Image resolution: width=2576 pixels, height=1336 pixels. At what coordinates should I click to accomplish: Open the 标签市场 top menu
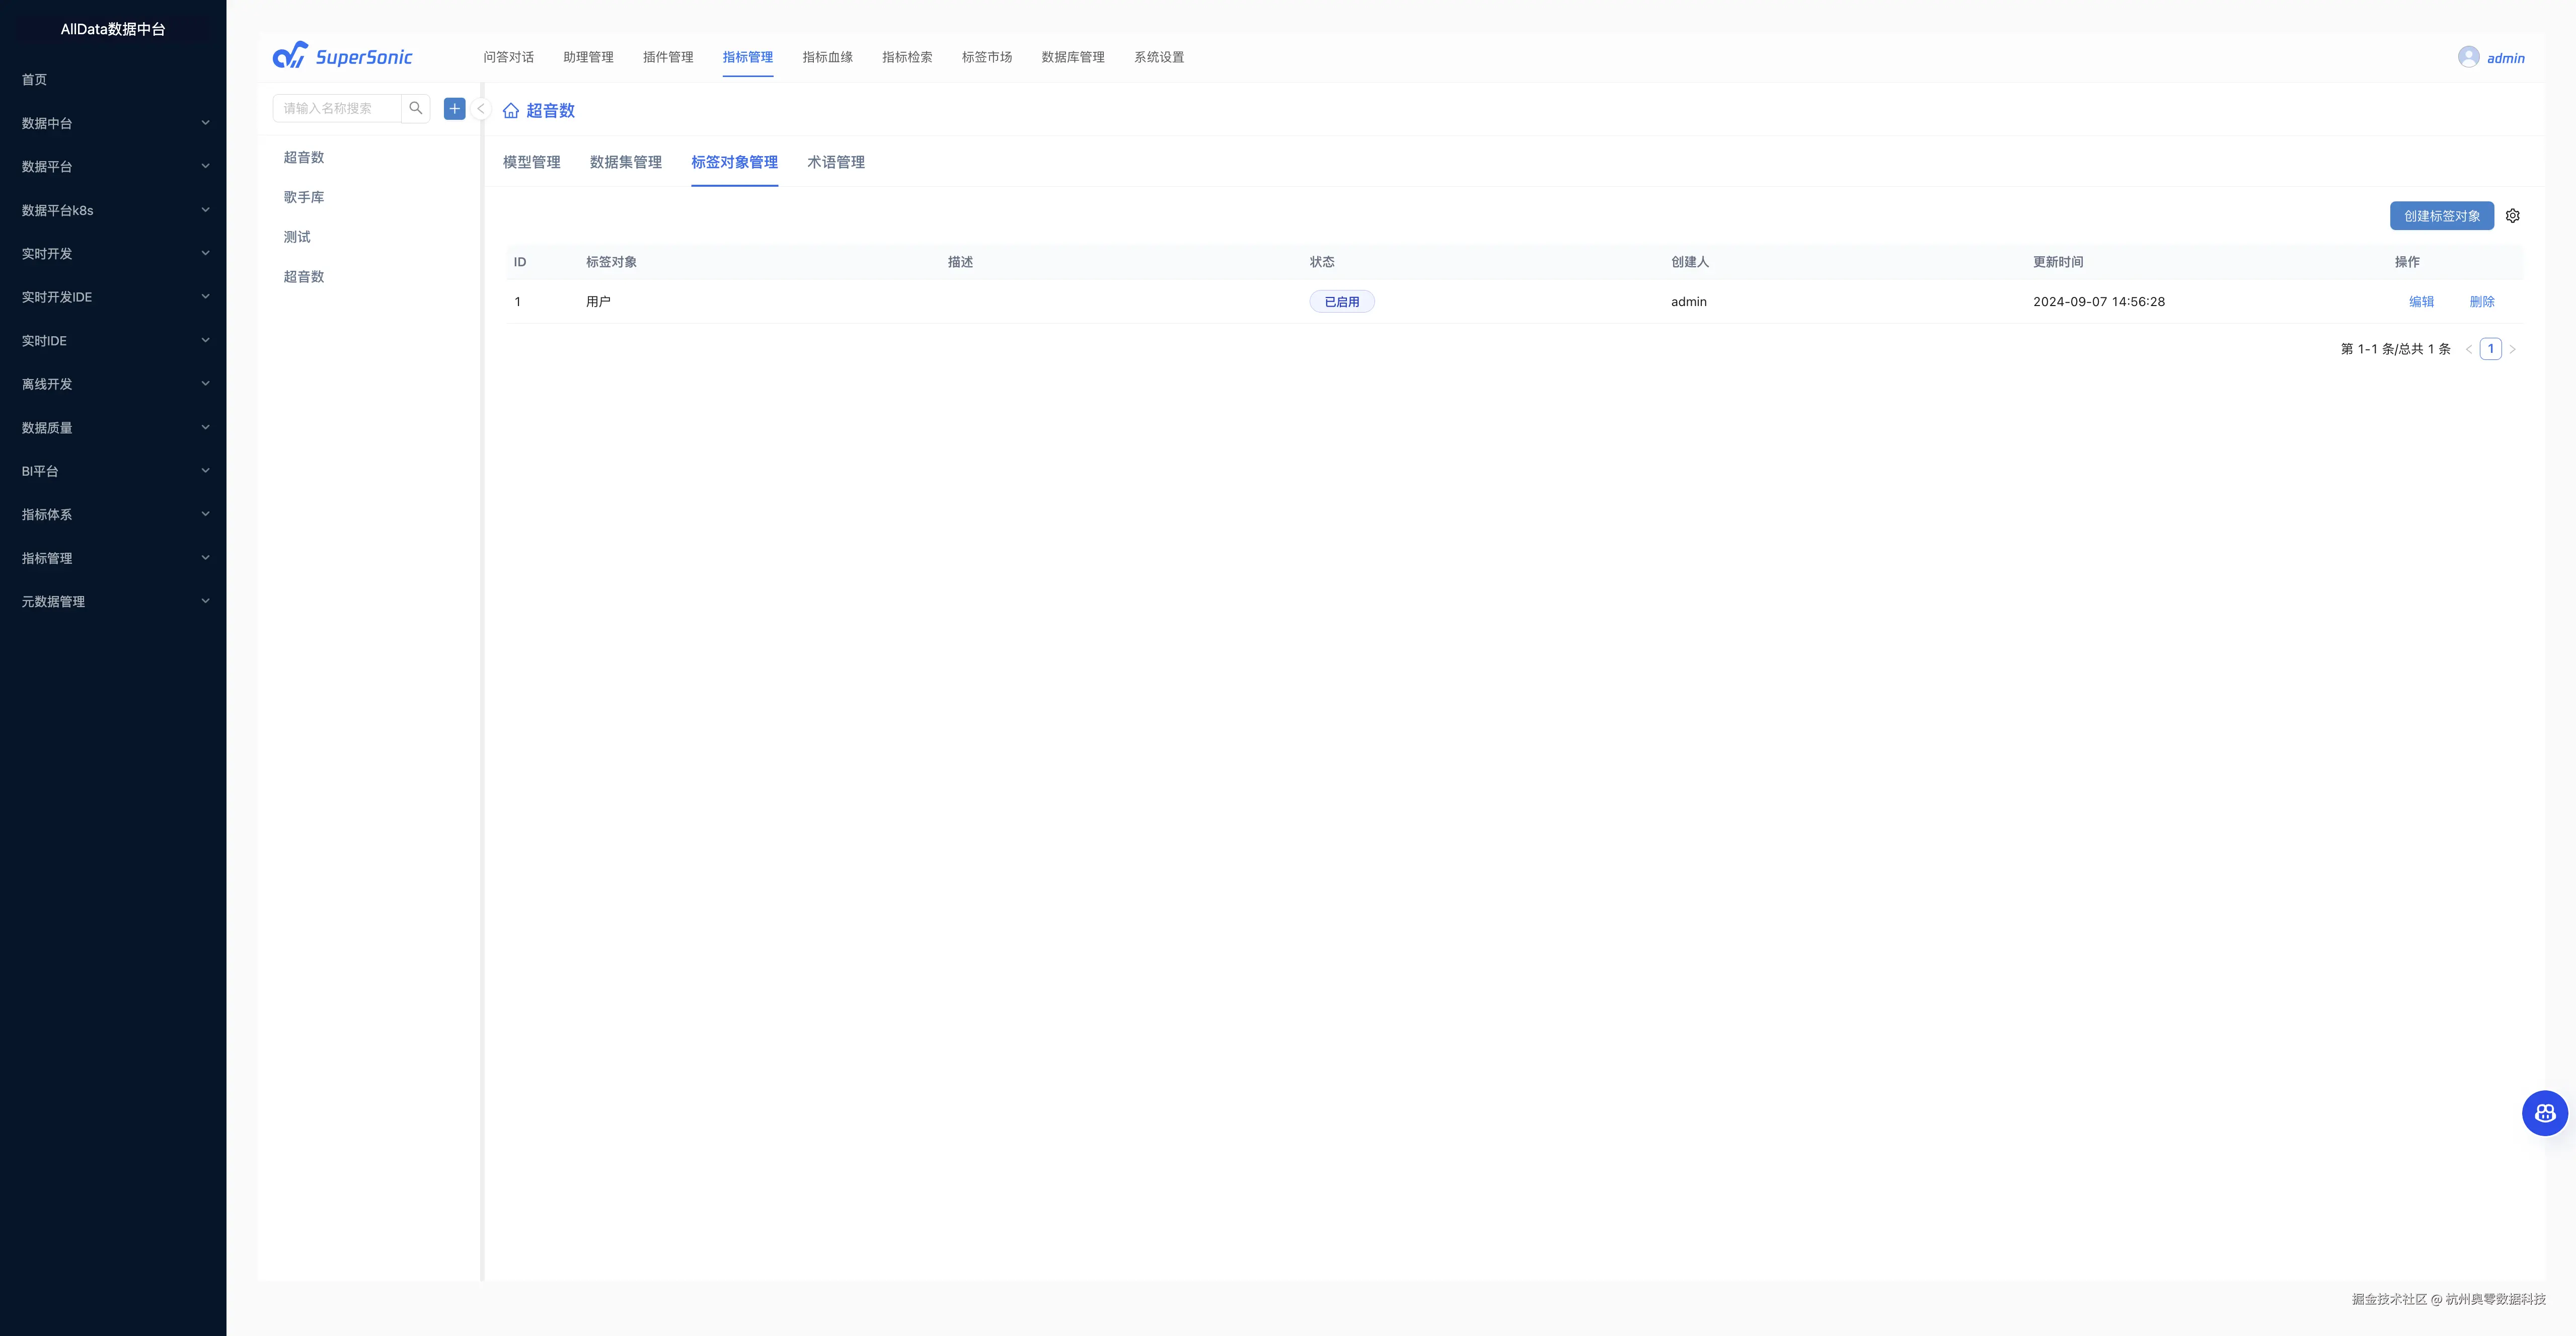coord(986,57)
